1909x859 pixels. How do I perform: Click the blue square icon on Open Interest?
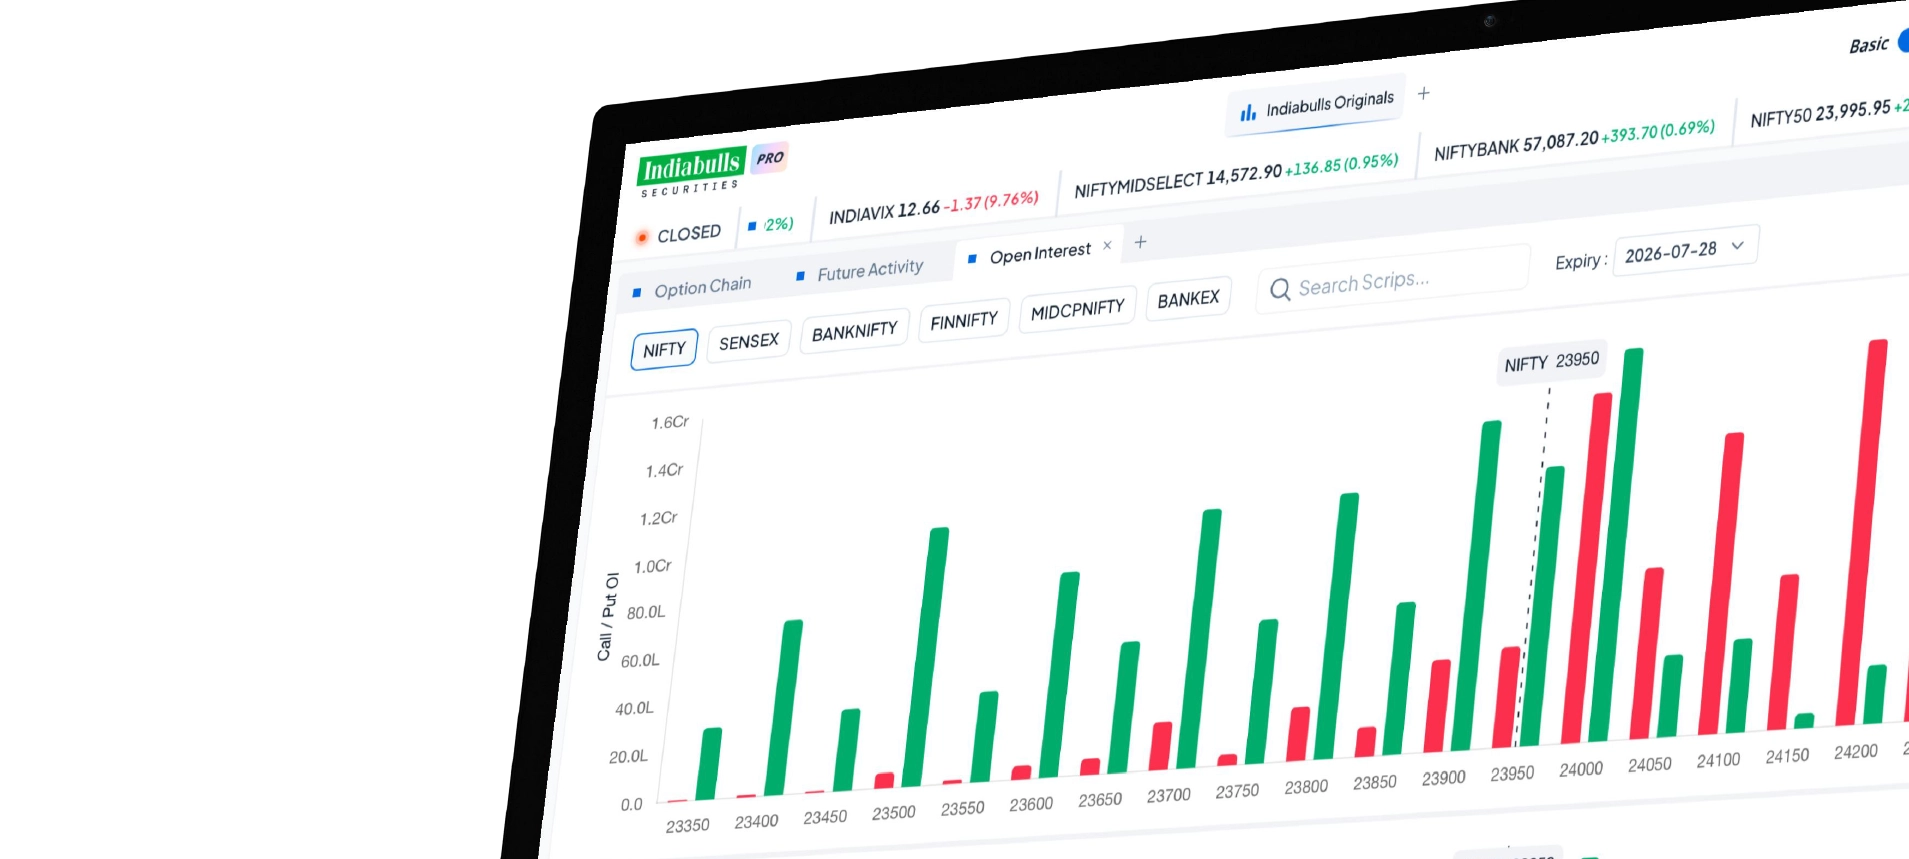point(972,258)
